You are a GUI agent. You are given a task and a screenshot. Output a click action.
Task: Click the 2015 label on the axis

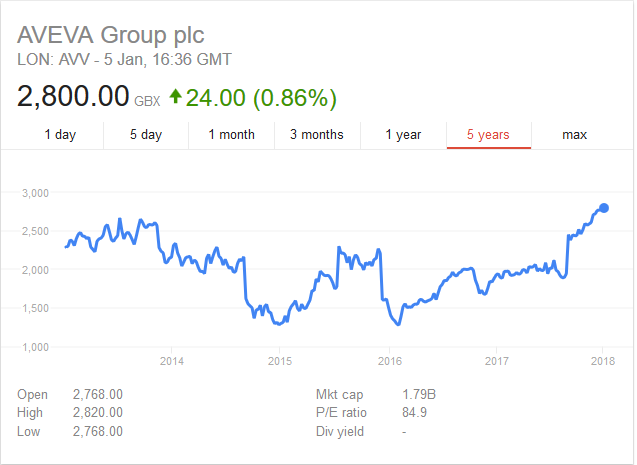279,361
